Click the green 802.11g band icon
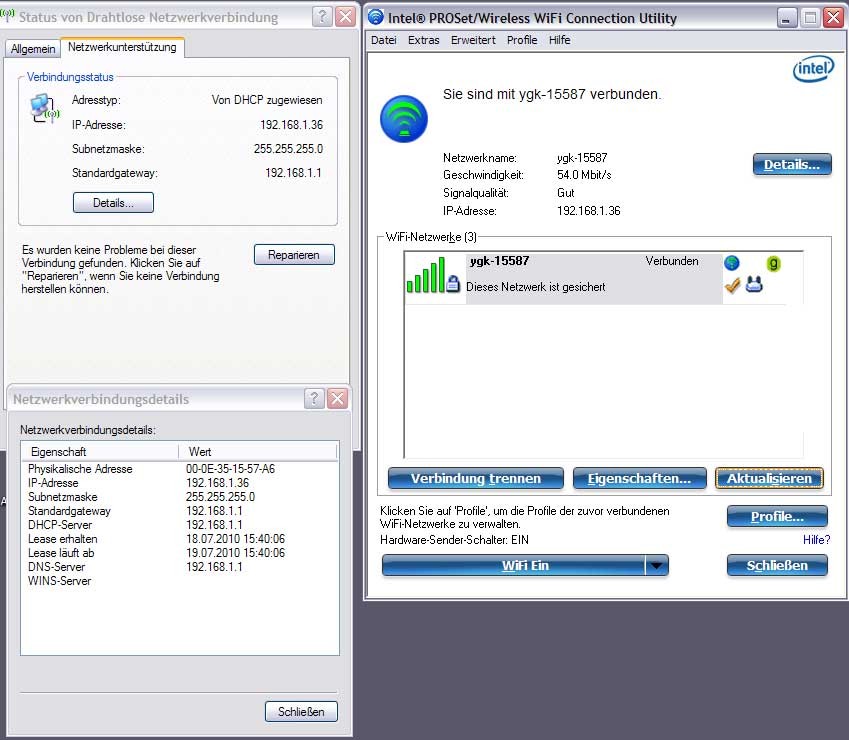Screen dimensions: 849x740 click(x=773, y=264)
